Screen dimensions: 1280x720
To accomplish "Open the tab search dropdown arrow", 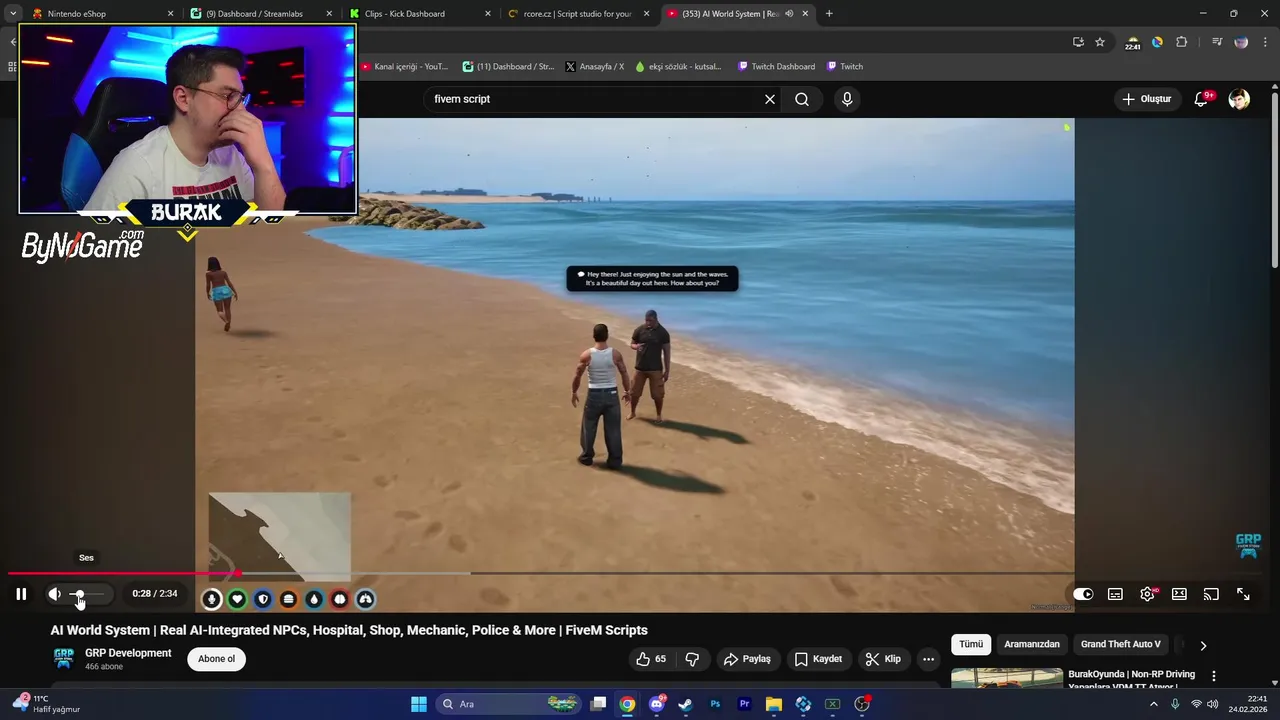I will pyautogui.click(x=12, y=14).
